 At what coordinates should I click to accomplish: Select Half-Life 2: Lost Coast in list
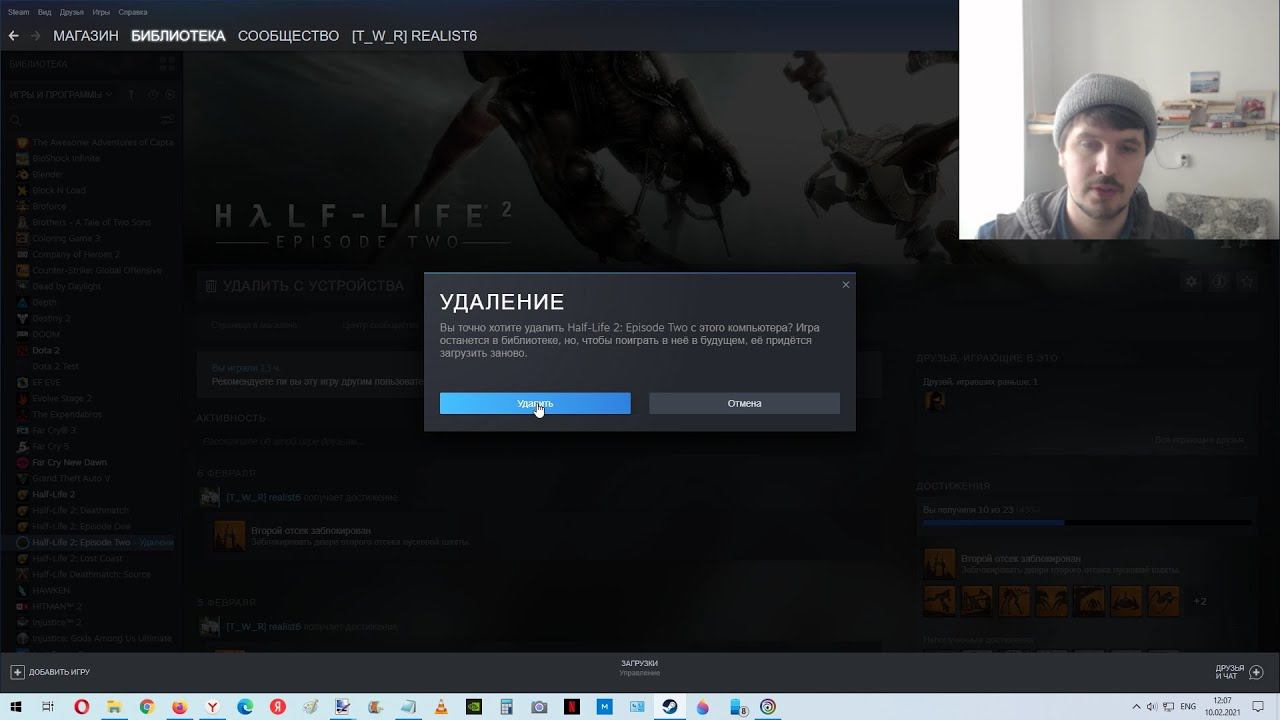(77, 558)
